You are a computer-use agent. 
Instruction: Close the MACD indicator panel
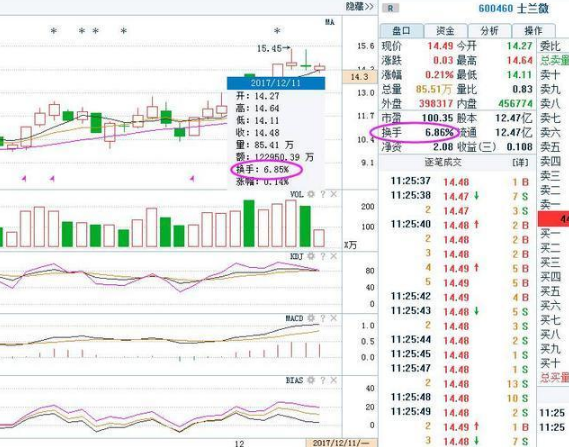pyautogui.click(x=334, y=318)
